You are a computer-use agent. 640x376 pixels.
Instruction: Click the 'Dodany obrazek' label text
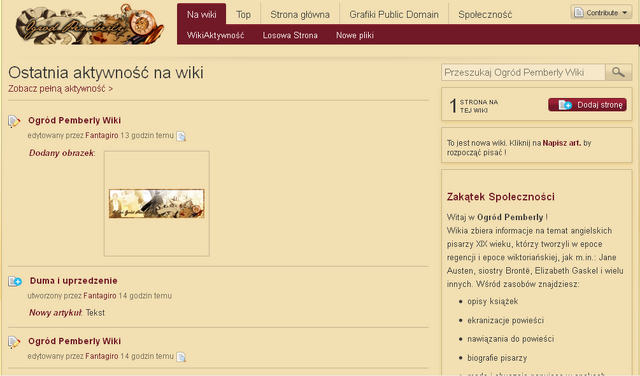click(x=62, y=153)
